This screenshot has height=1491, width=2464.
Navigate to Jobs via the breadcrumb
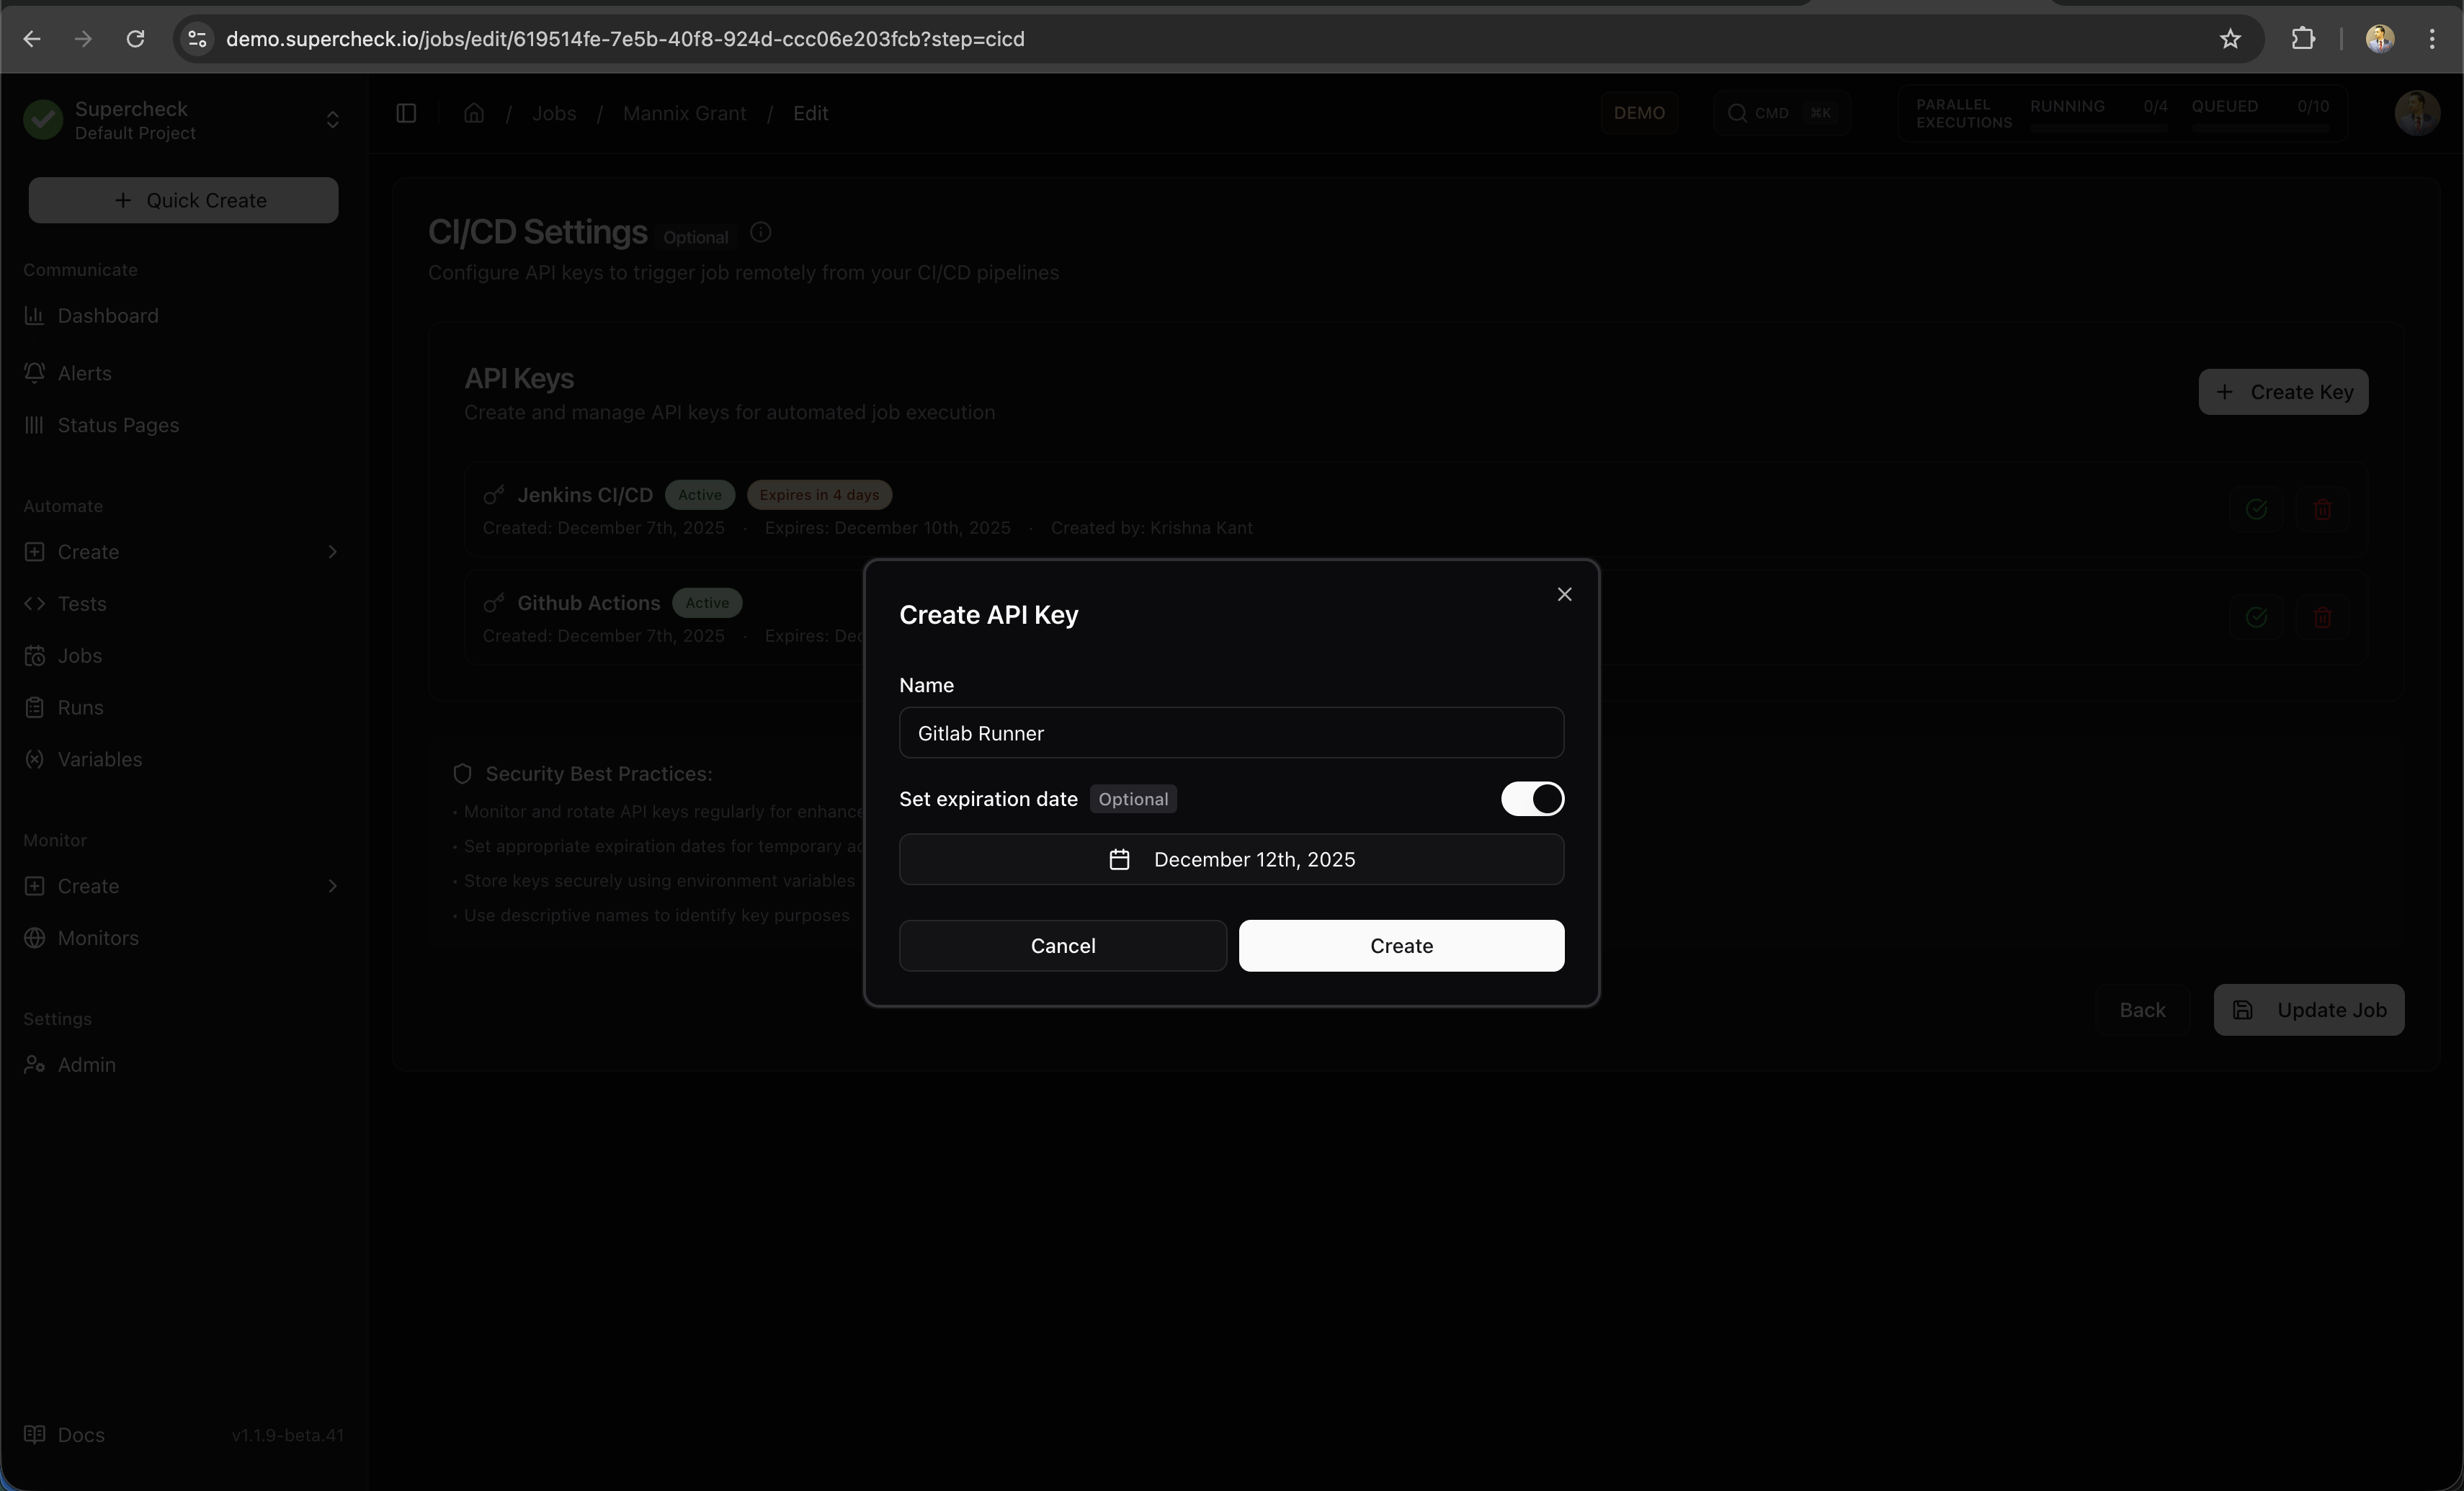tap(554, 113)
